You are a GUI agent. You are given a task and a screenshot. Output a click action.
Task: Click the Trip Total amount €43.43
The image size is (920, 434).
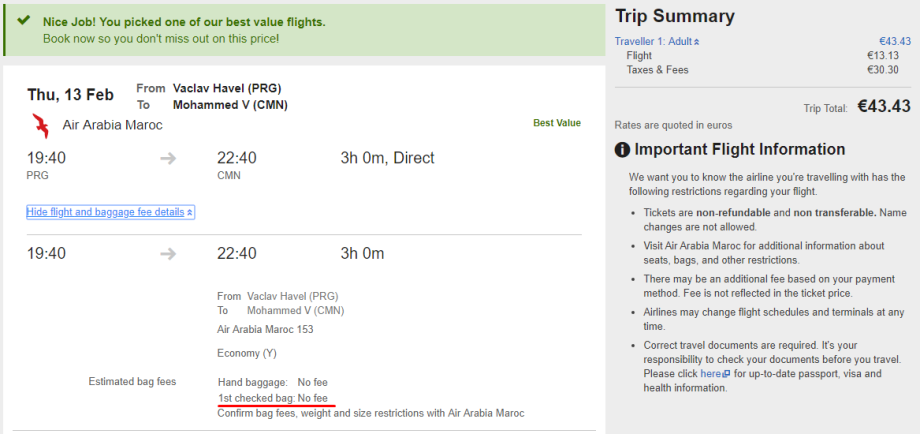(884, 106)
